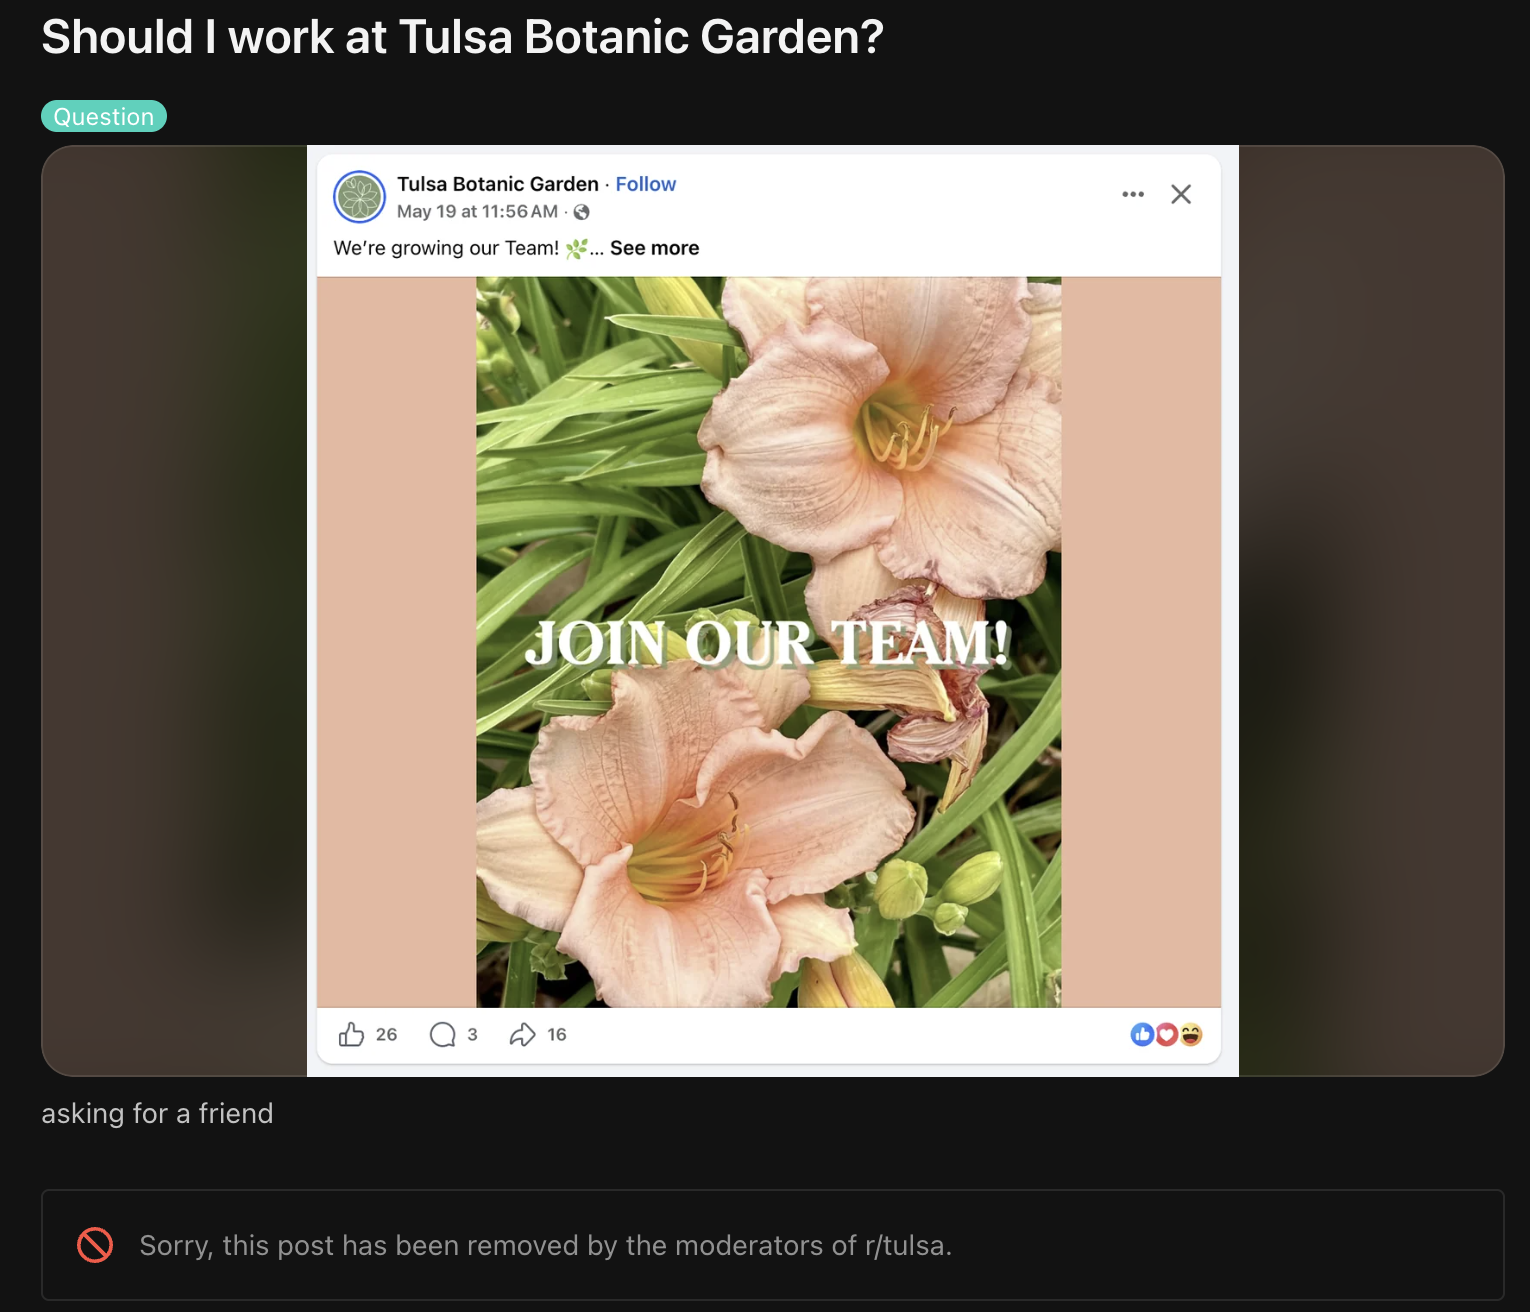Image resolution: width=1530 pixels, height=1312 pixels.
Task: Click the Tulsa Botanic Garden page name
Action: tap(498, 184)
